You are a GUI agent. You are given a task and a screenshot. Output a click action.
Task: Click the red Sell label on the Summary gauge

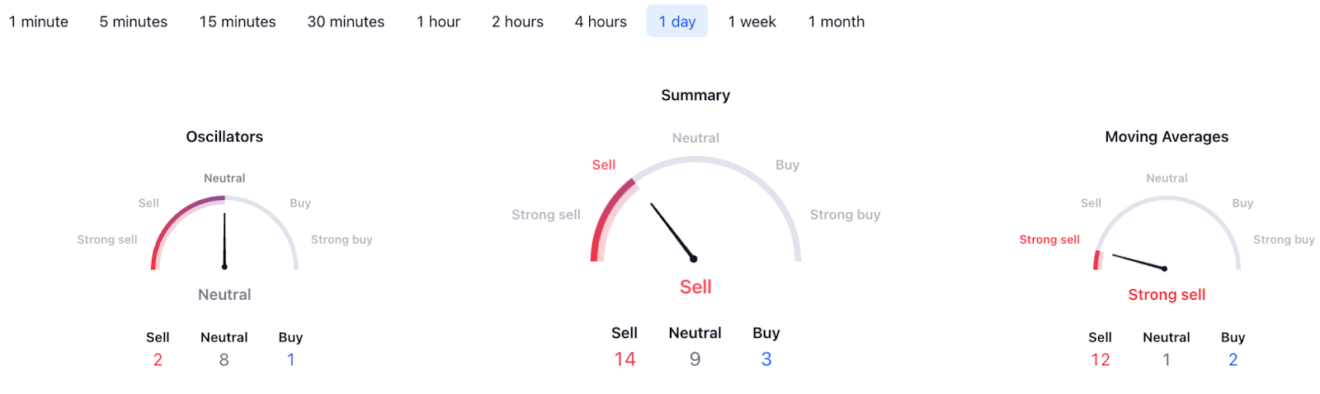(604, 165)
